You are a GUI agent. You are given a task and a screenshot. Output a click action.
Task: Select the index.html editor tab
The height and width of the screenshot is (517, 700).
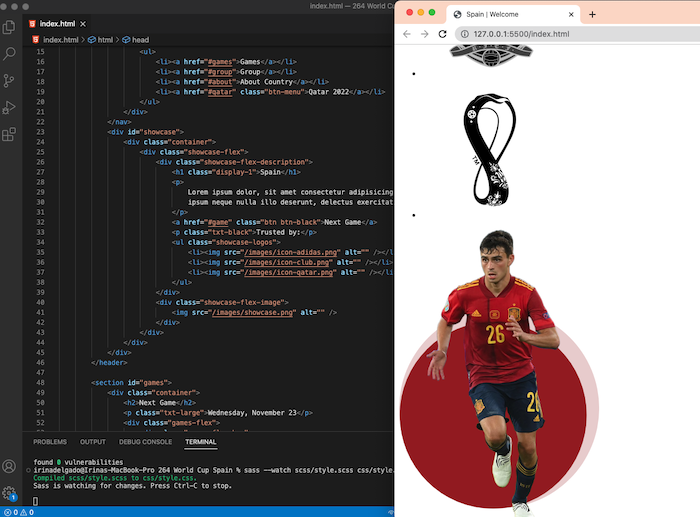point(57,24)
